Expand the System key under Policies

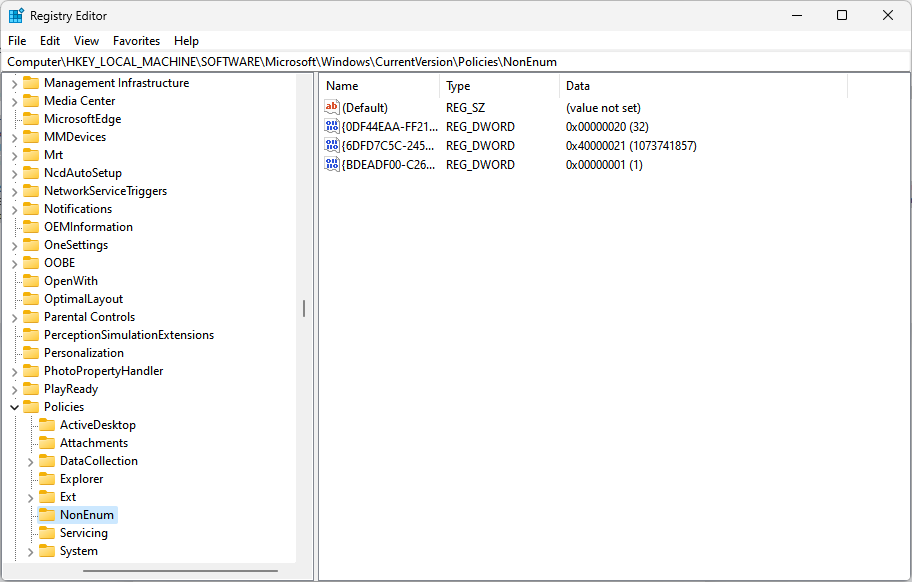(30, 552)
